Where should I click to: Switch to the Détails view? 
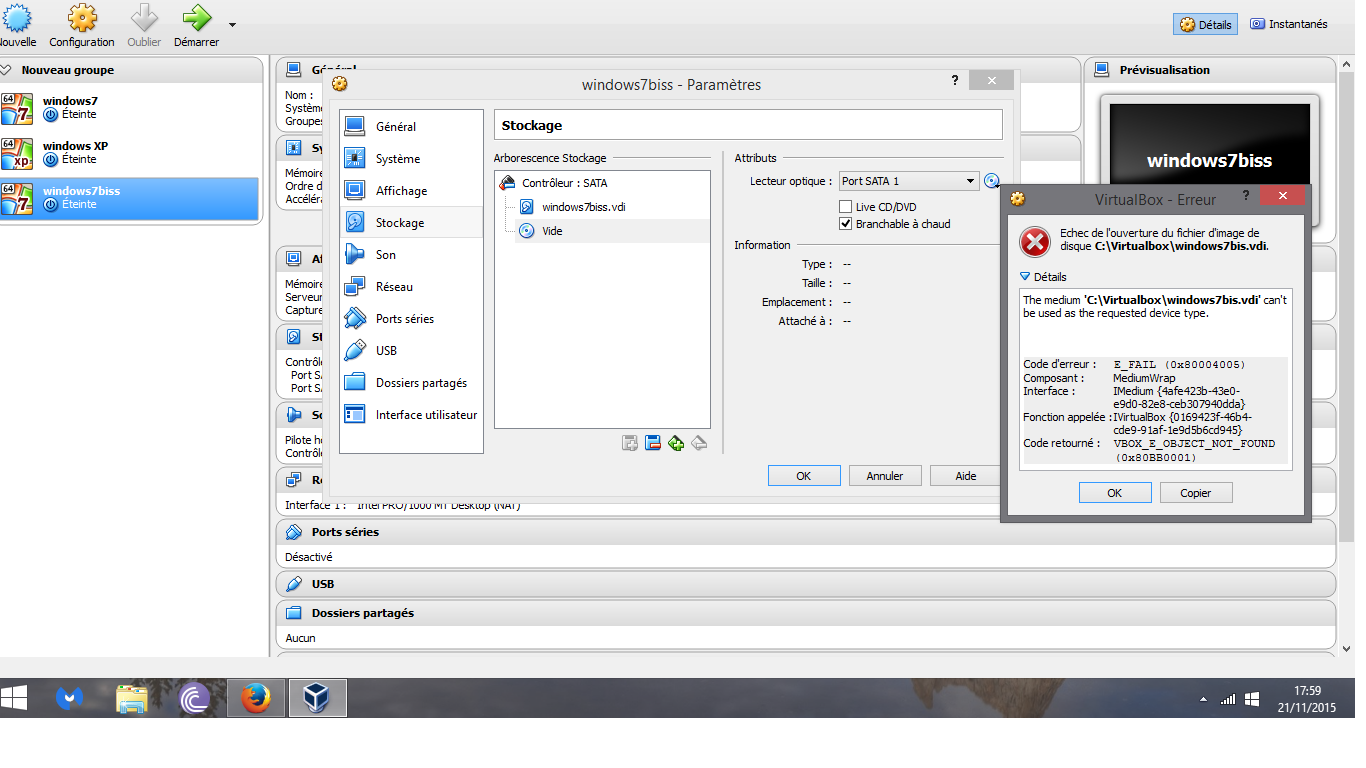(x=1205, y=24)
